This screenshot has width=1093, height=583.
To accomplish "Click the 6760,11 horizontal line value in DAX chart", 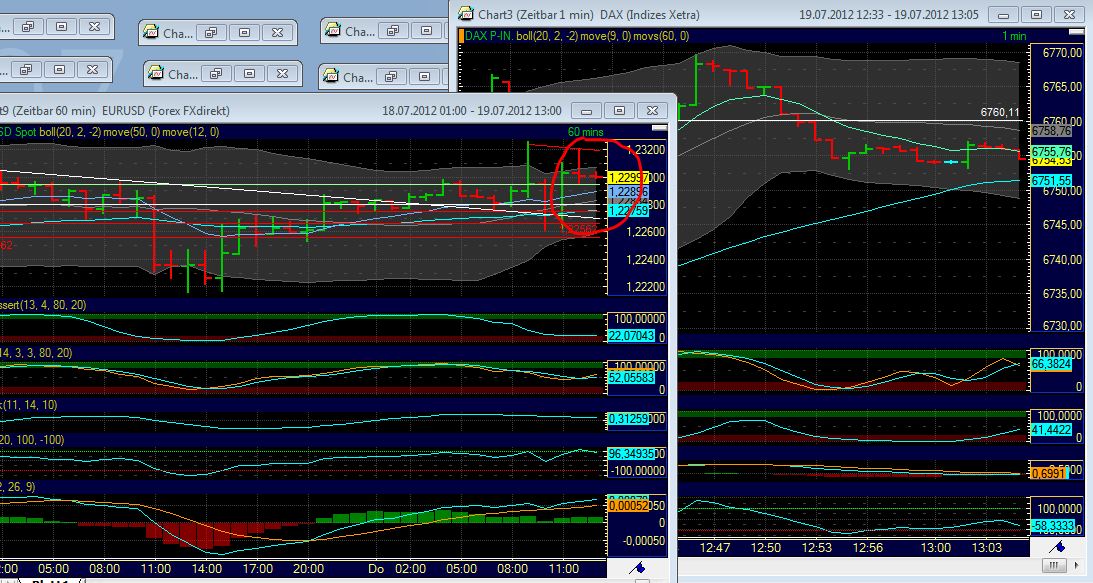I will (1000, 112).
